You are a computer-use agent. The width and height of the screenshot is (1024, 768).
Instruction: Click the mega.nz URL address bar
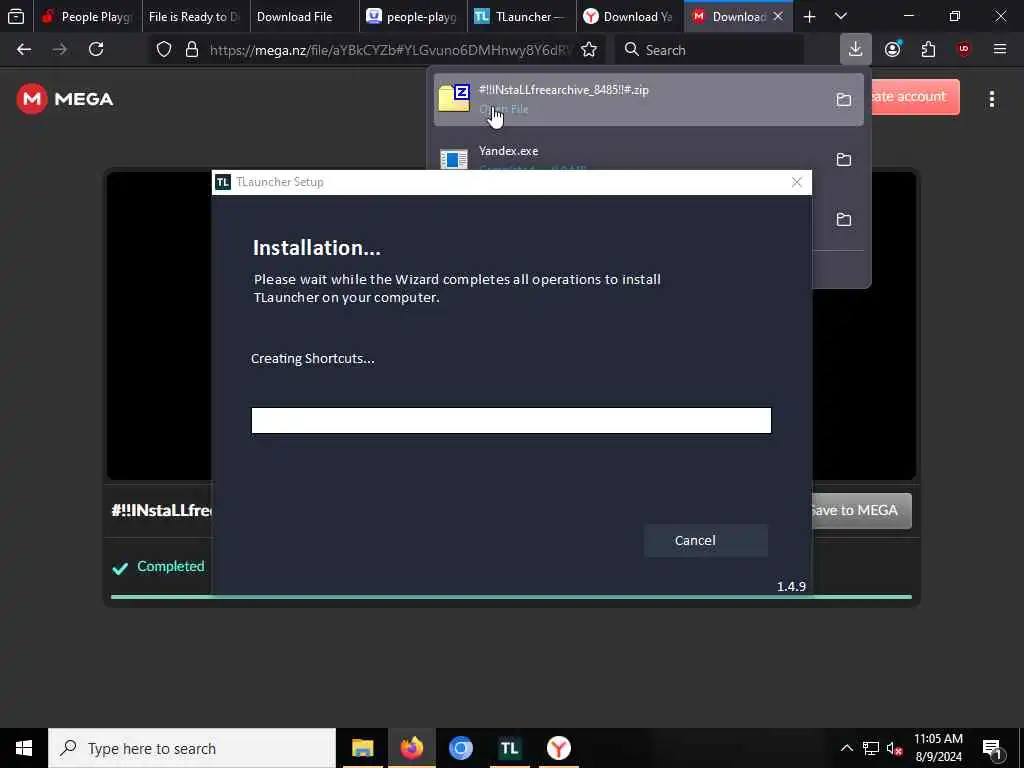click(391, 50)
